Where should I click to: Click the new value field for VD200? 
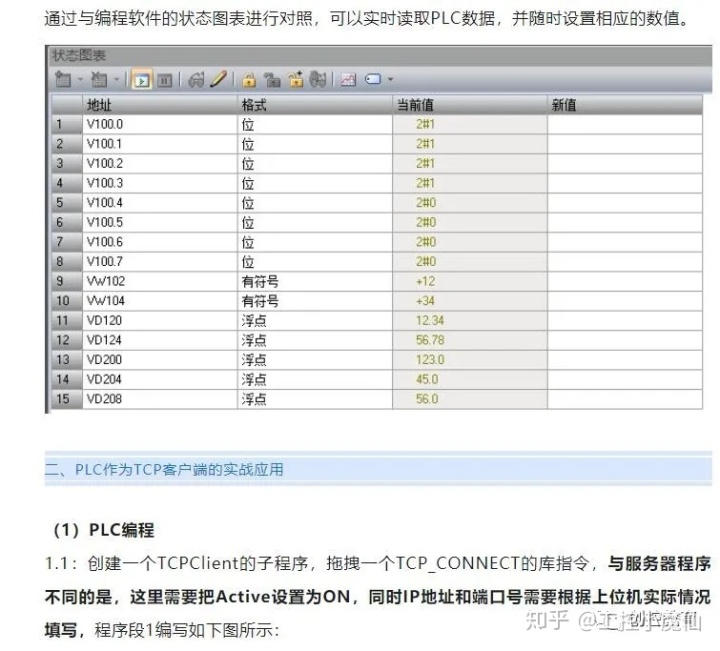625,360
